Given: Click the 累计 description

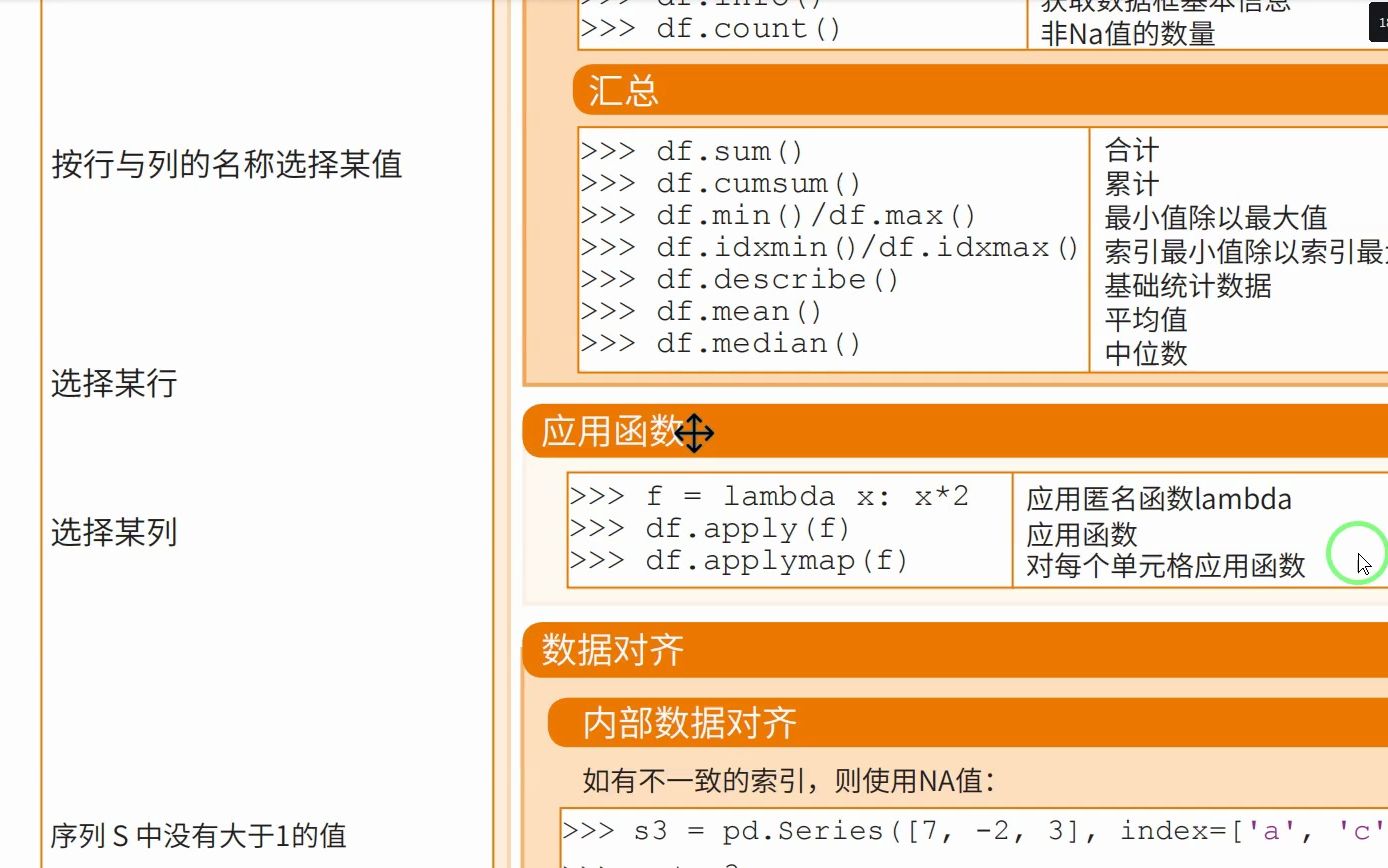Looking at the screenshot, I should tap(1131, 185).
